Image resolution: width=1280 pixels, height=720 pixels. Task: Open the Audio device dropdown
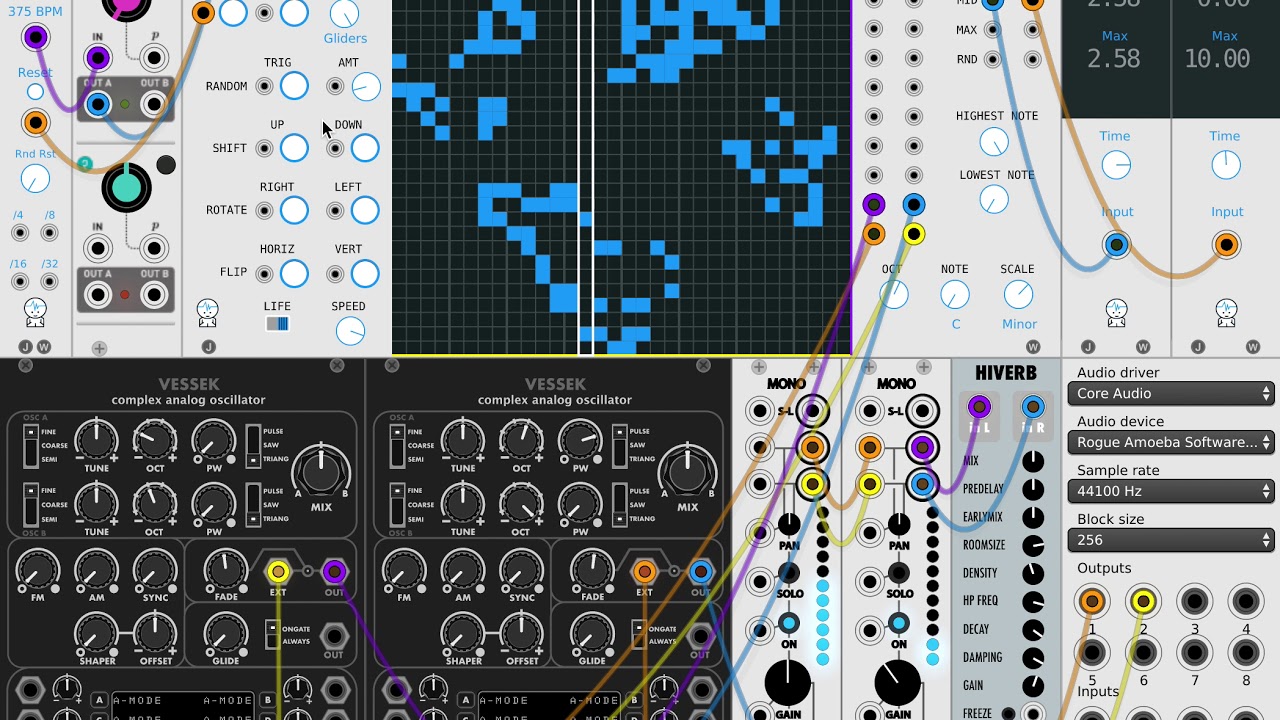click(1170, 442)
